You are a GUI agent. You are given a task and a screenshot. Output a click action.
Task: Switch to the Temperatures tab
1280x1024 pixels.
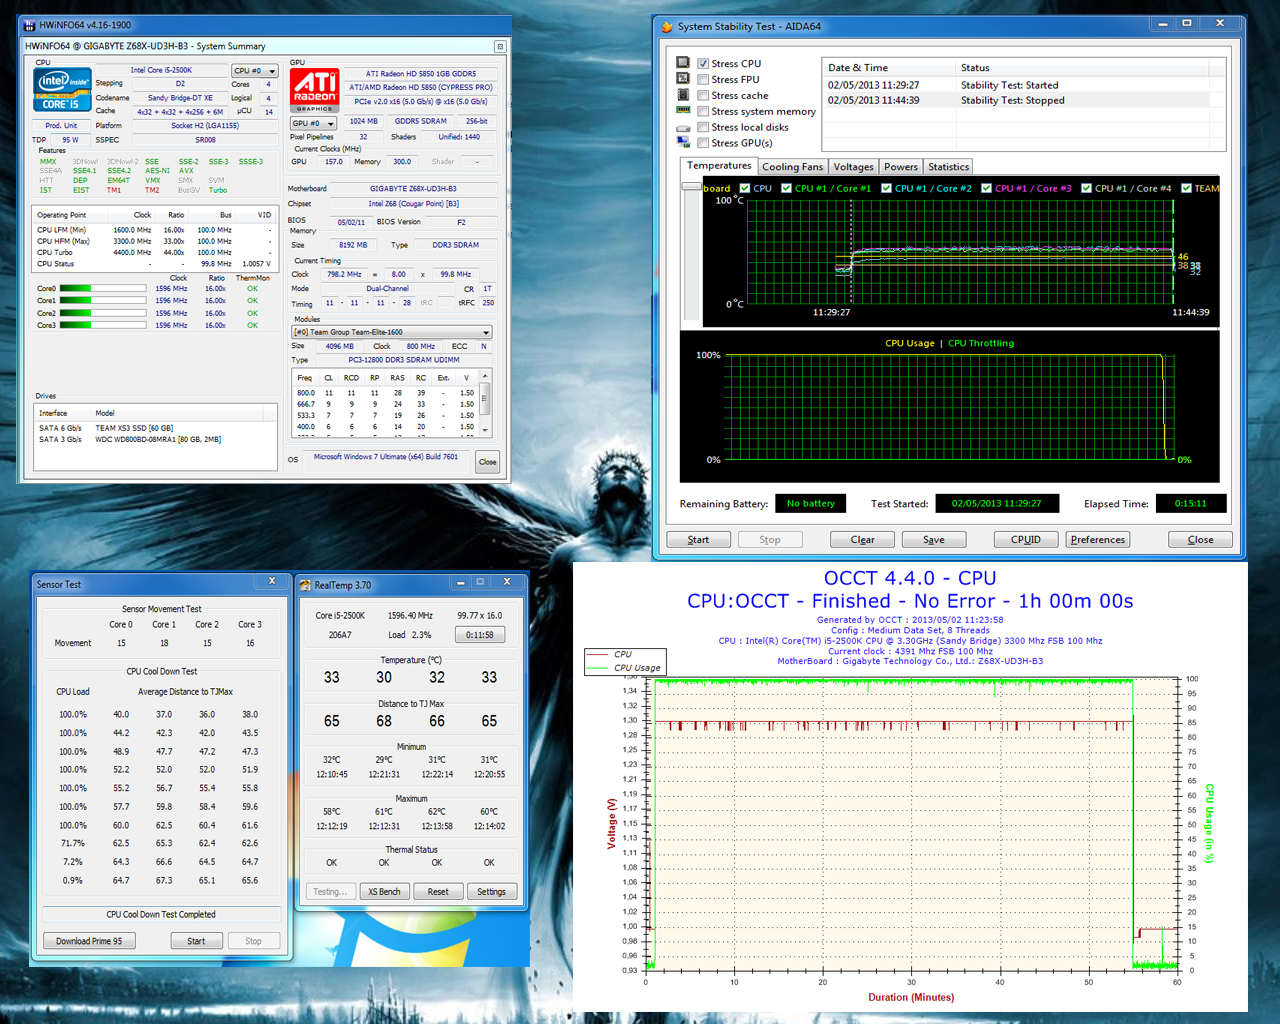(719, 166)
